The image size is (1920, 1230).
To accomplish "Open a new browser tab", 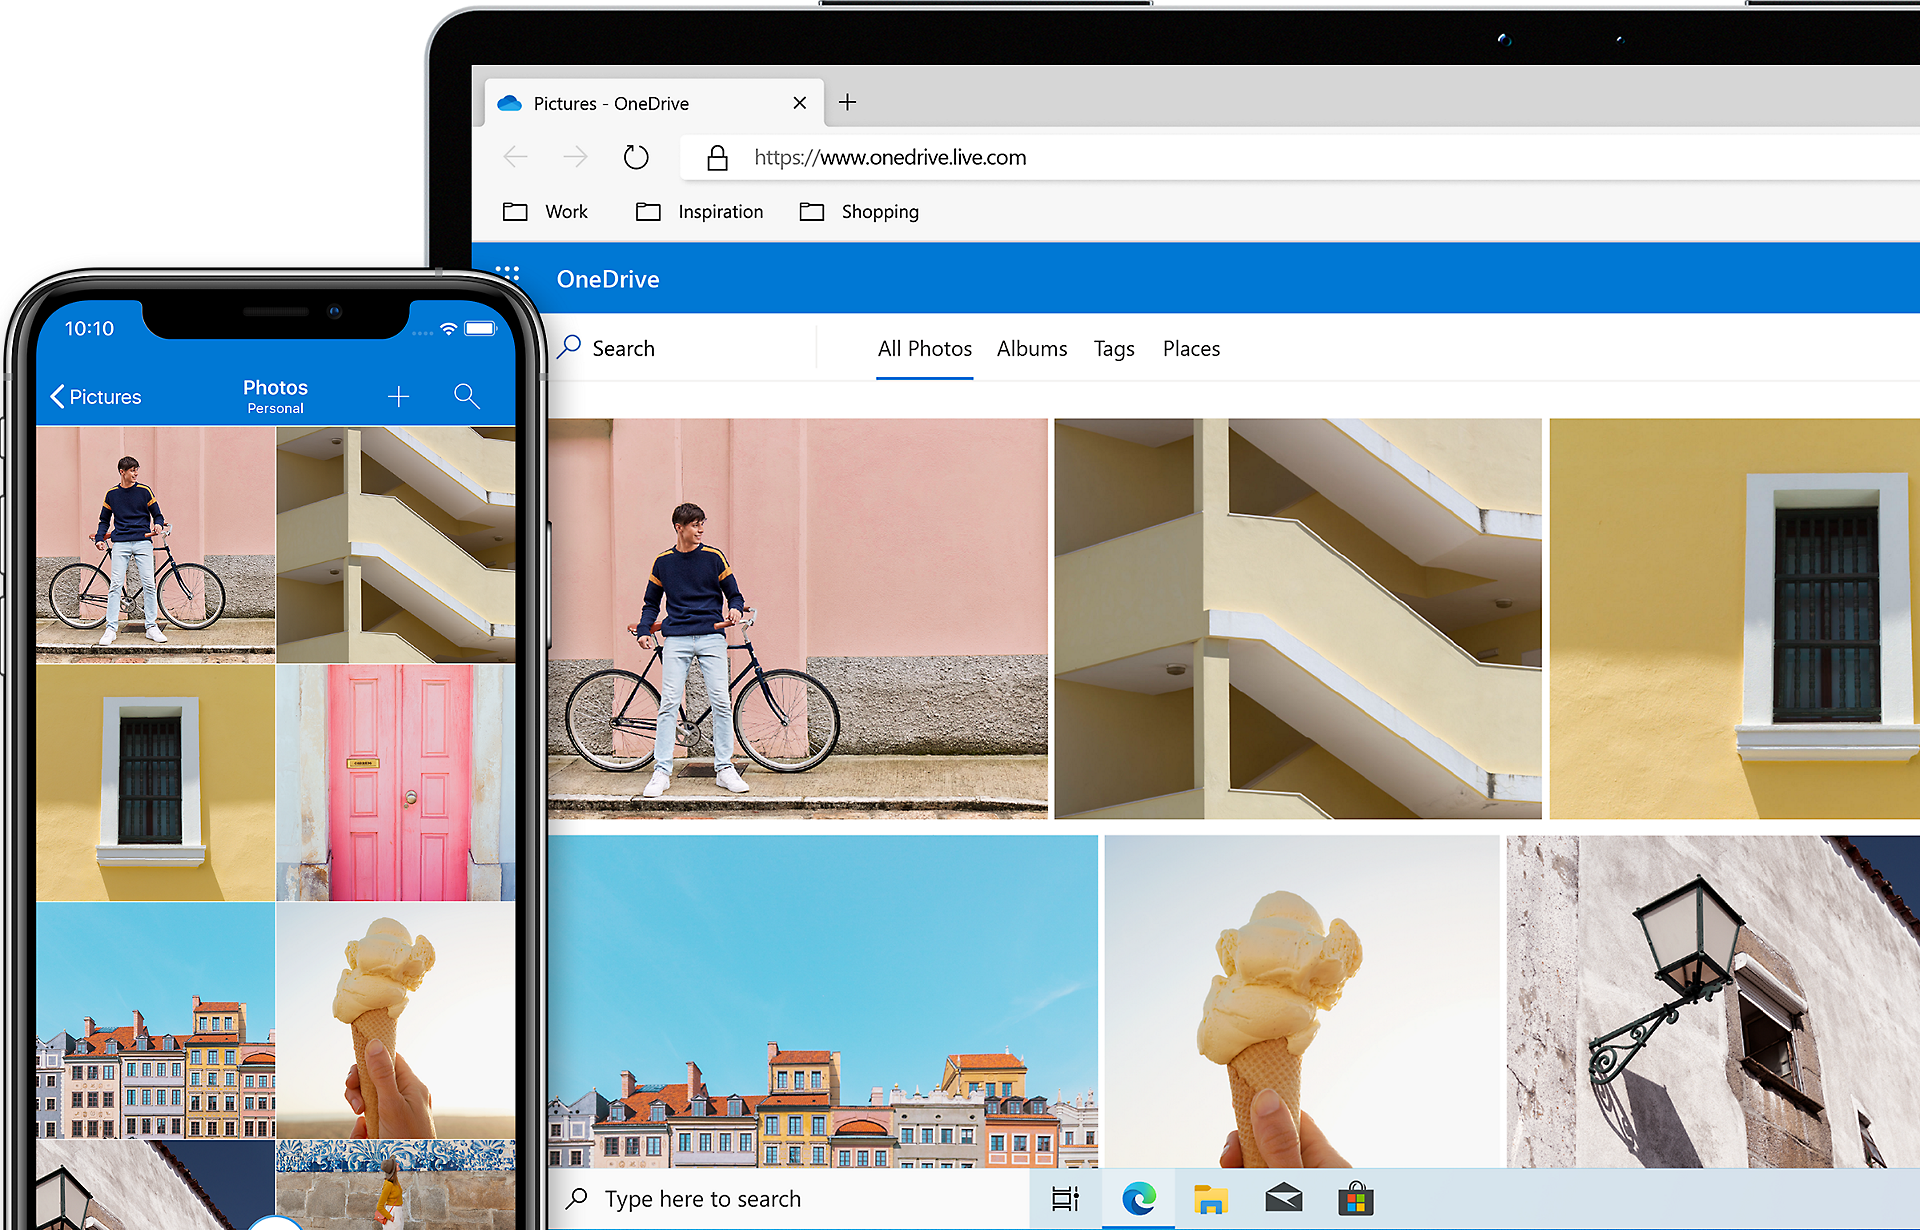I will pos(847,102).
